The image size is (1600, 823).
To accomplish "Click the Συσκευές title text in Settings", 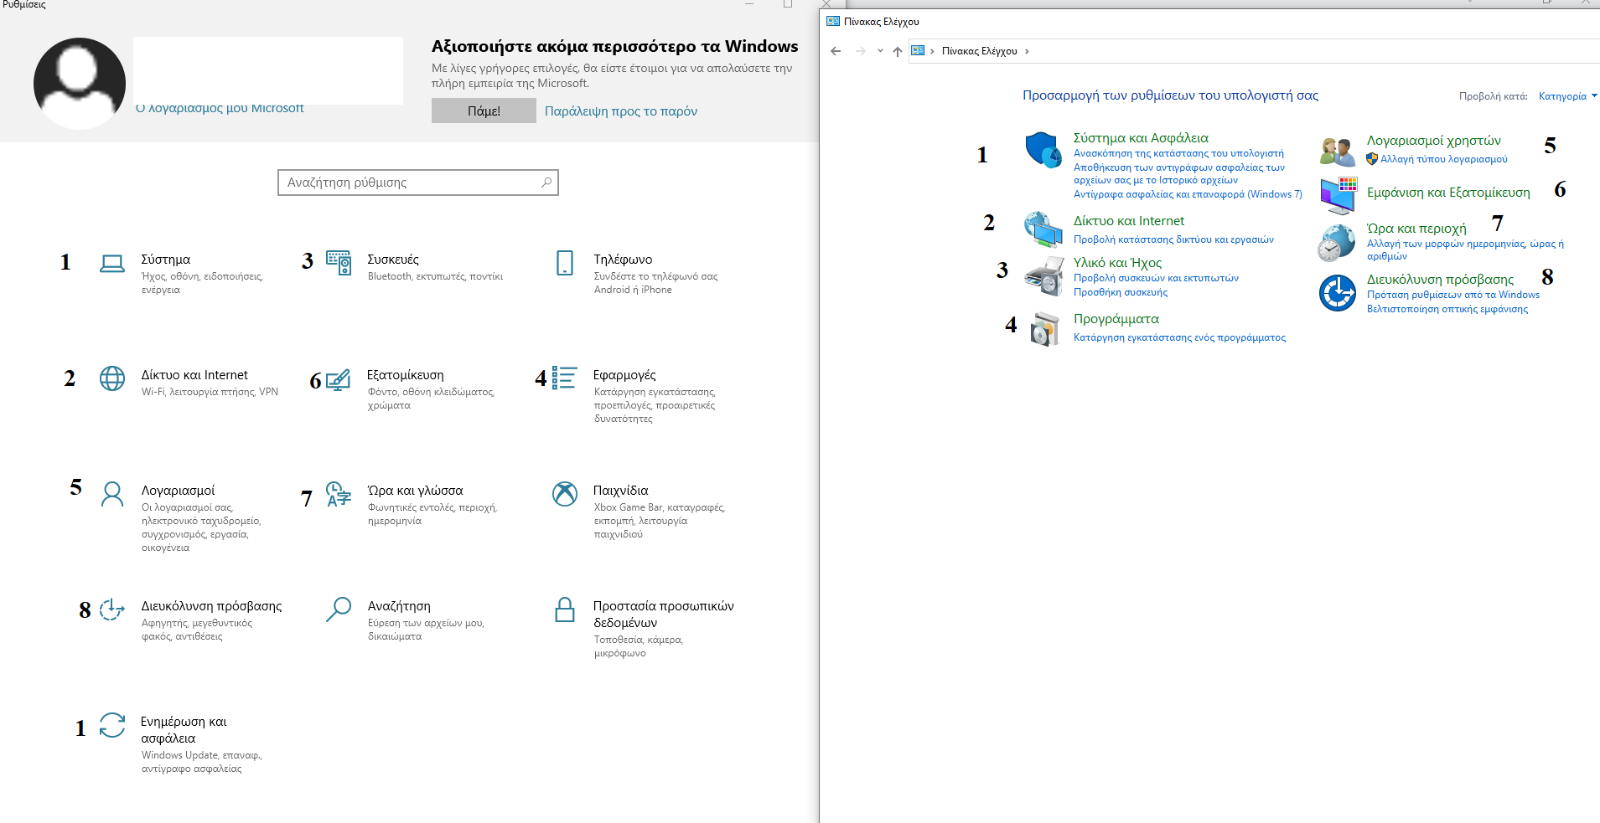I will 392,260.
